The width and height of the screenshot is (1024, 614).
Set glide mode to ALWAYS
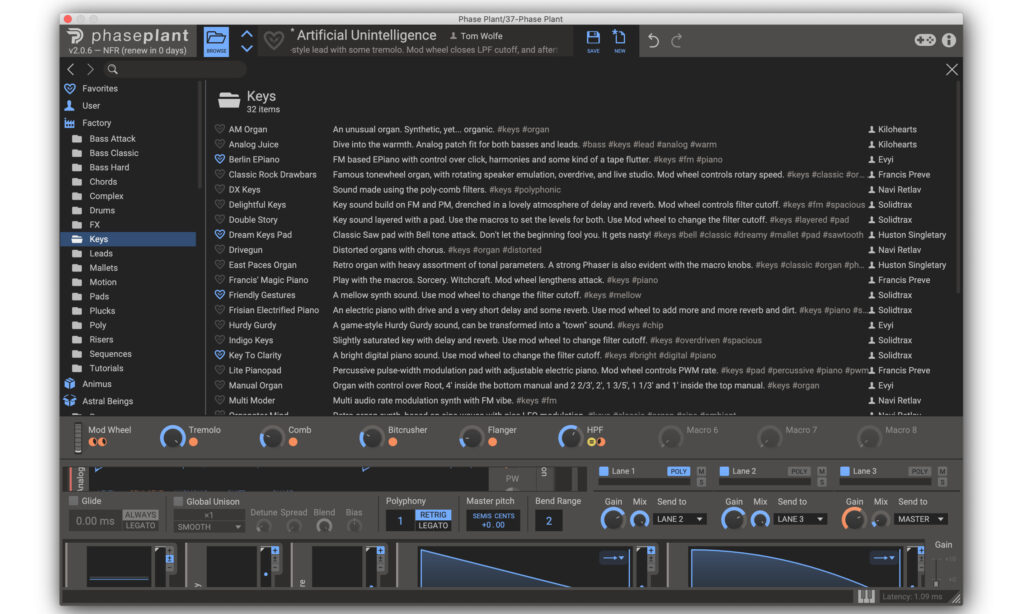click(140, 515)
